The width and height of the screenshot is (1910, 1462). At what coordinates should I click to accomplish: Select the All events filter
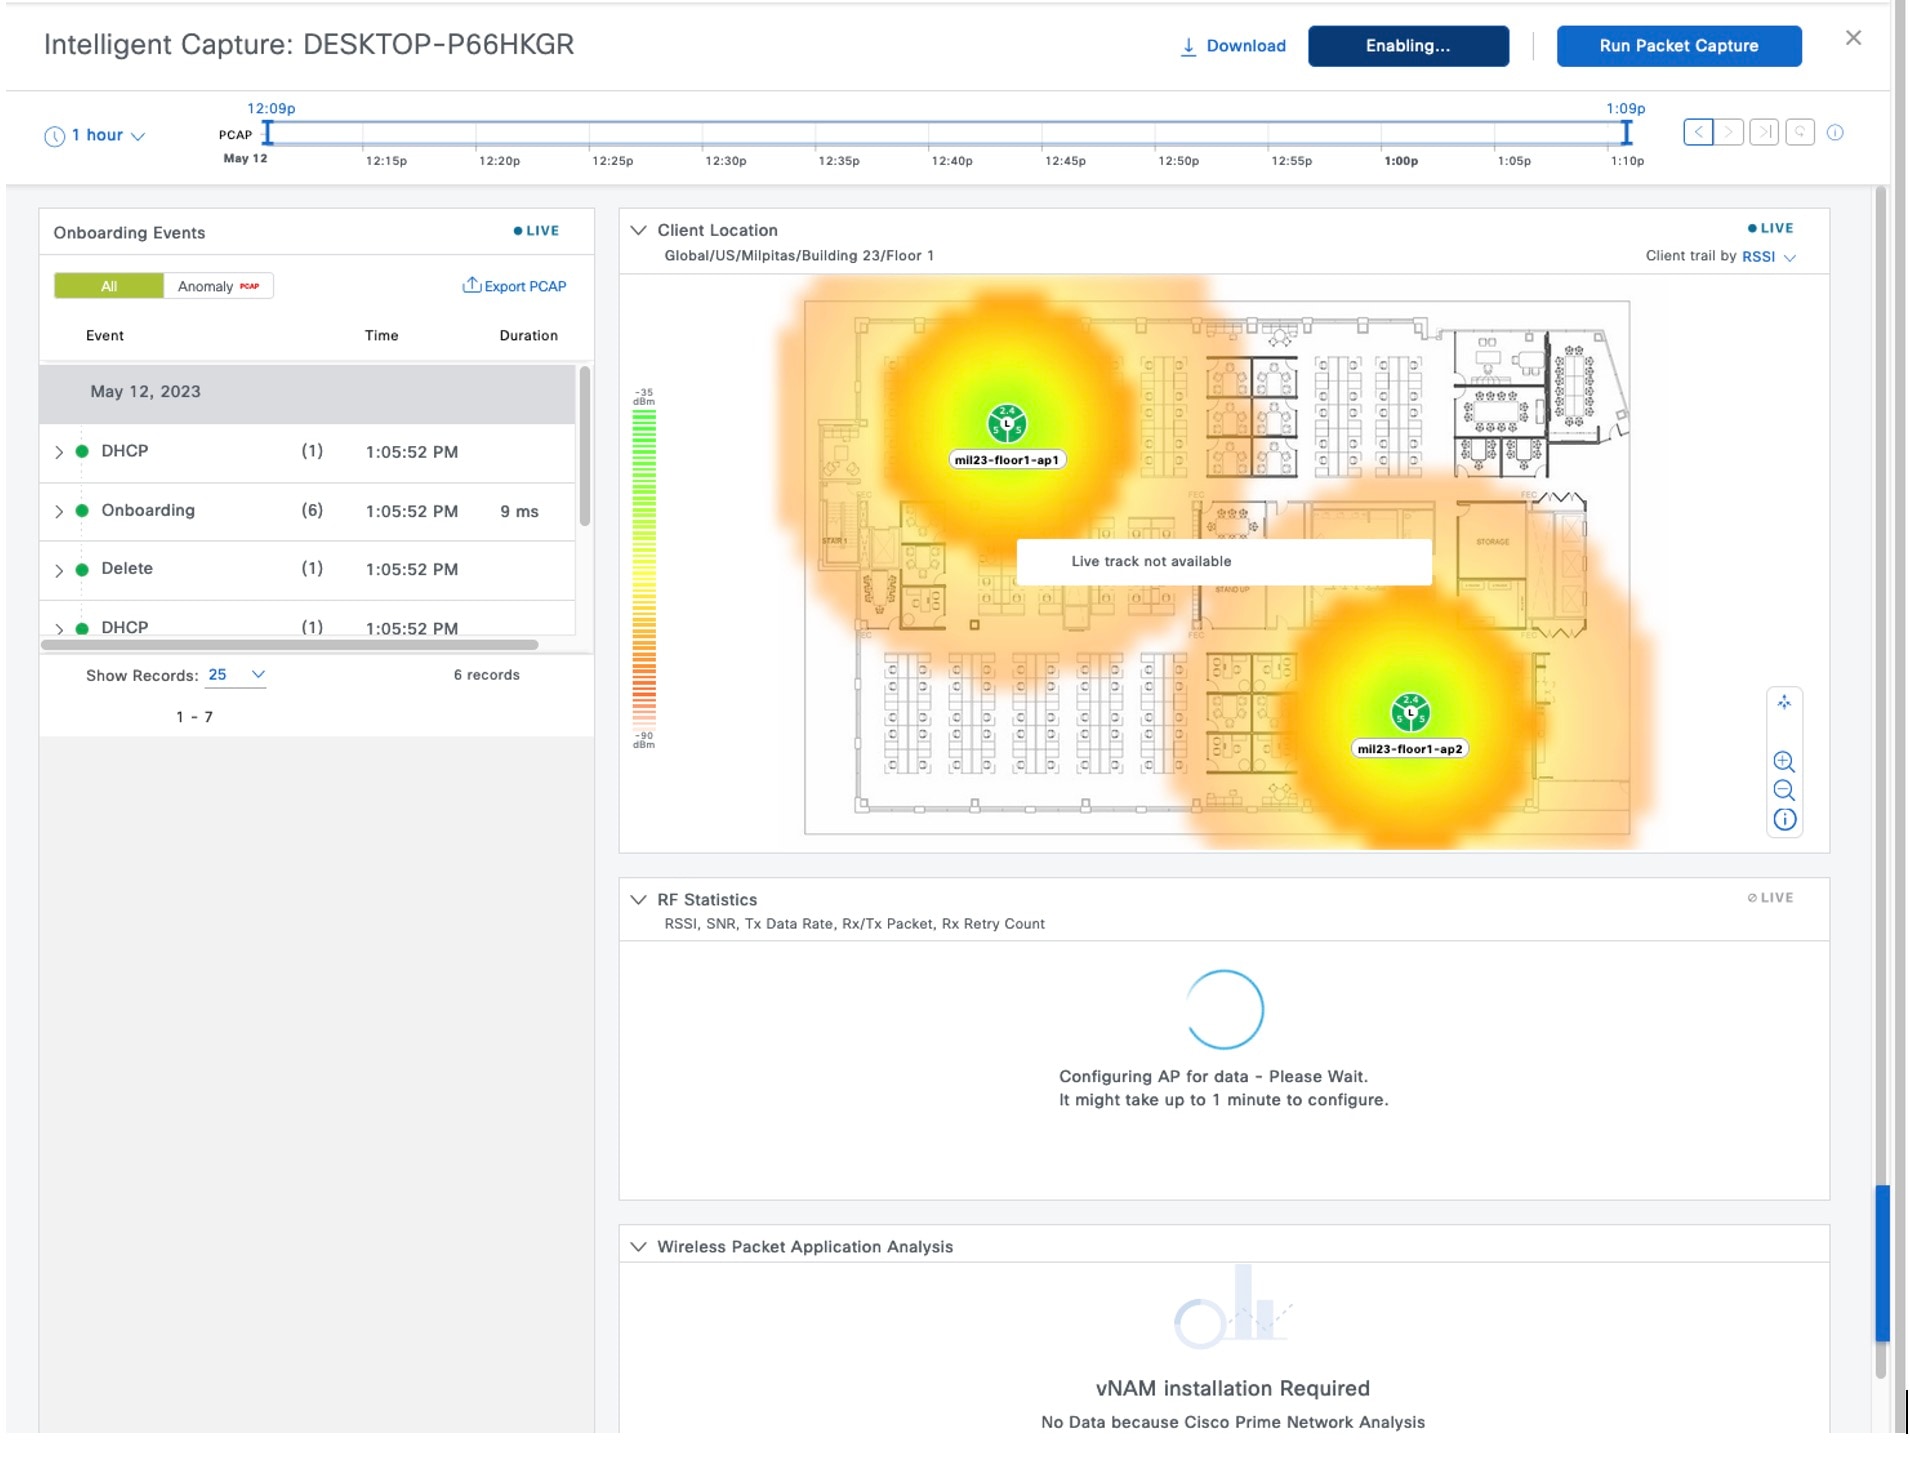point(109,286)
